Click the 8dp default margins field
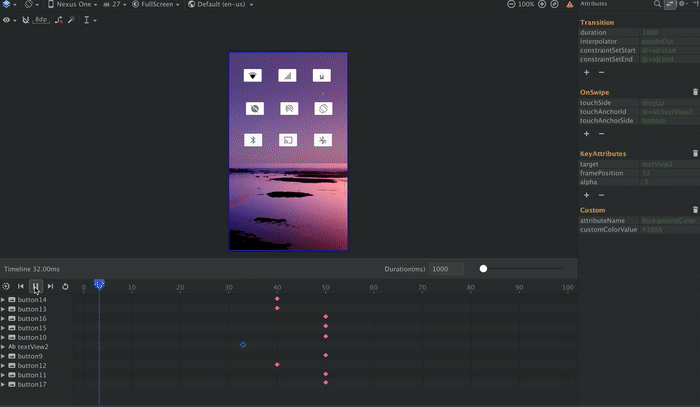 click(x=41, y=20)
